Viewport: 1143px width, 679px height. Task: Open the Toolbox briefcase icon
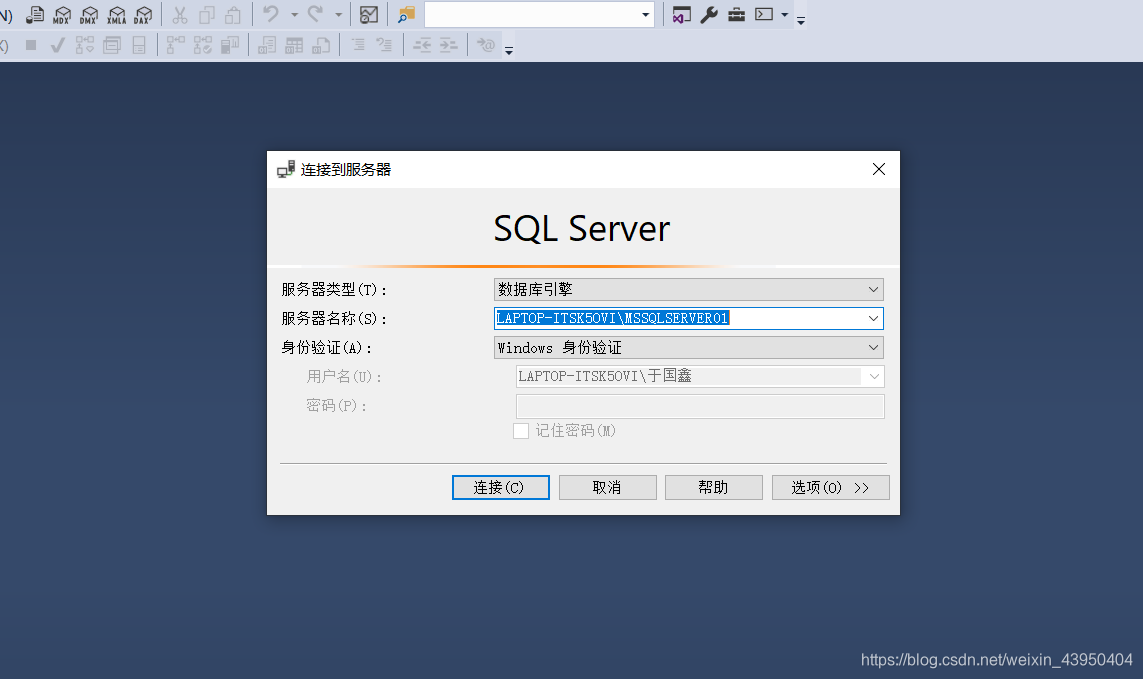click(x=736, y=15)
